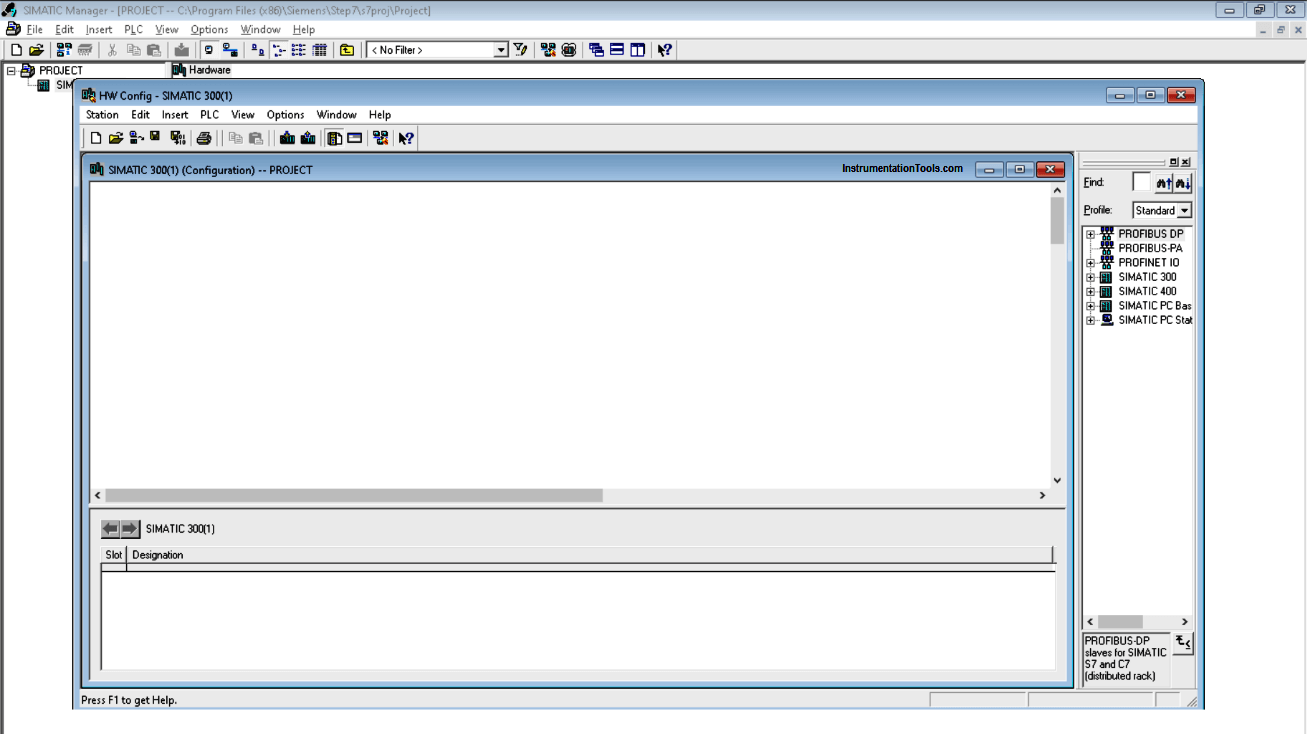Click Download to Module icon in HW Config

click(x=287, y=138)
